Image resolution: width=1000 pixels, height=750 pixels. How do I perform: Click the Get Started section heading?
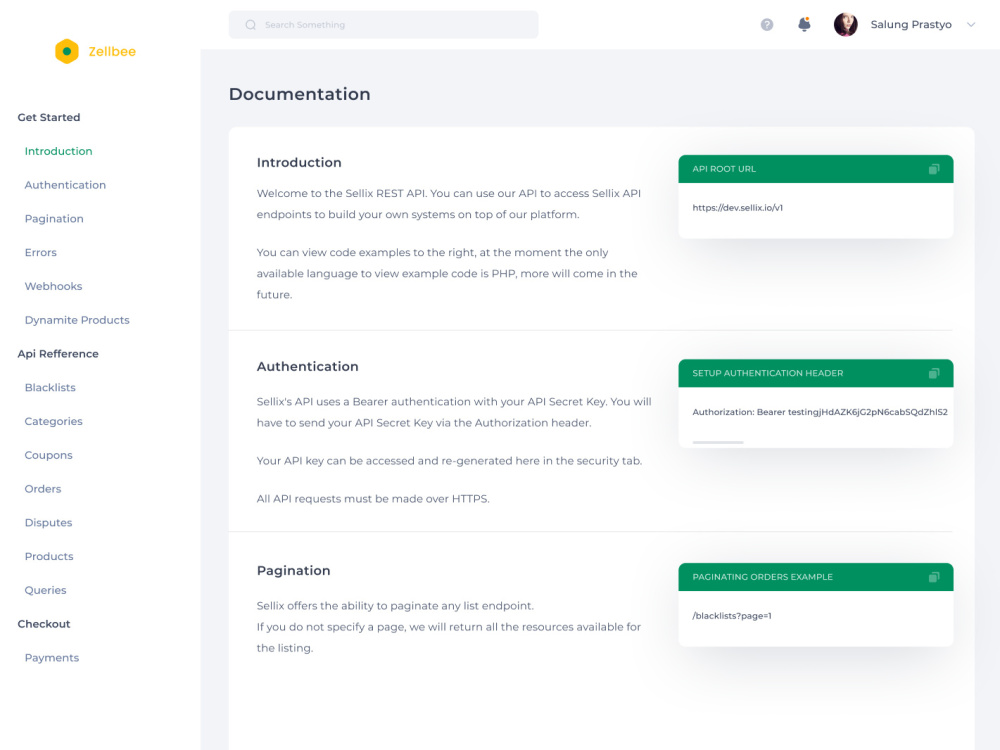click(49, 117)
